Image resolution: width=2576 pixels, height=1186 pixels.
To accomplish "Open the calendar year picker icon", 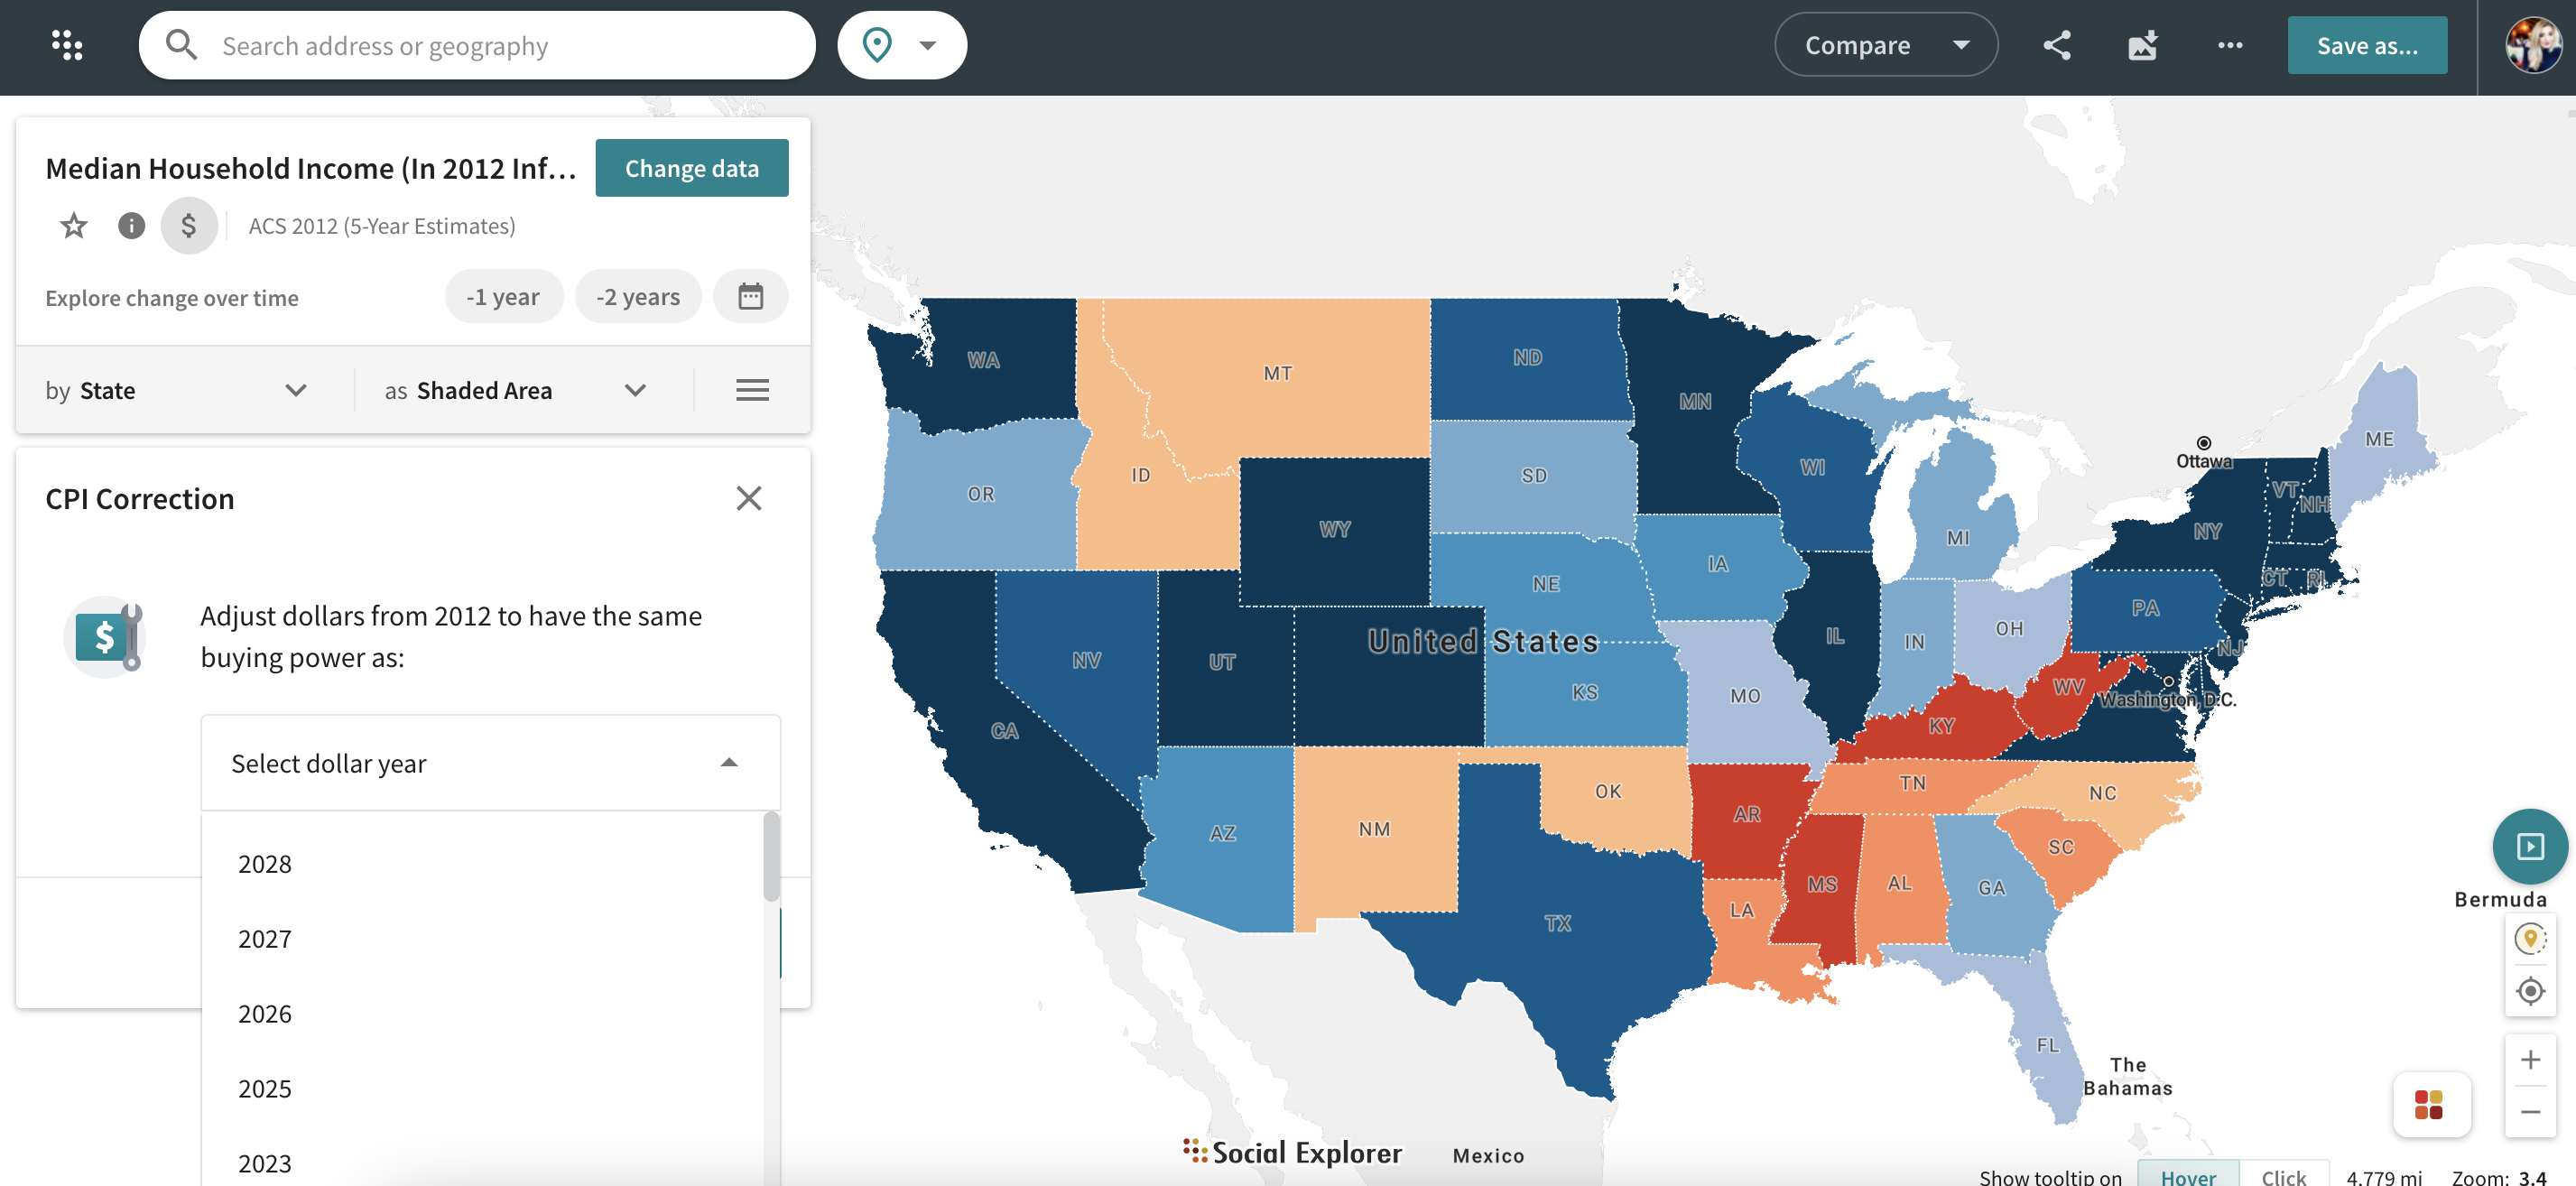I will point(750,297).
